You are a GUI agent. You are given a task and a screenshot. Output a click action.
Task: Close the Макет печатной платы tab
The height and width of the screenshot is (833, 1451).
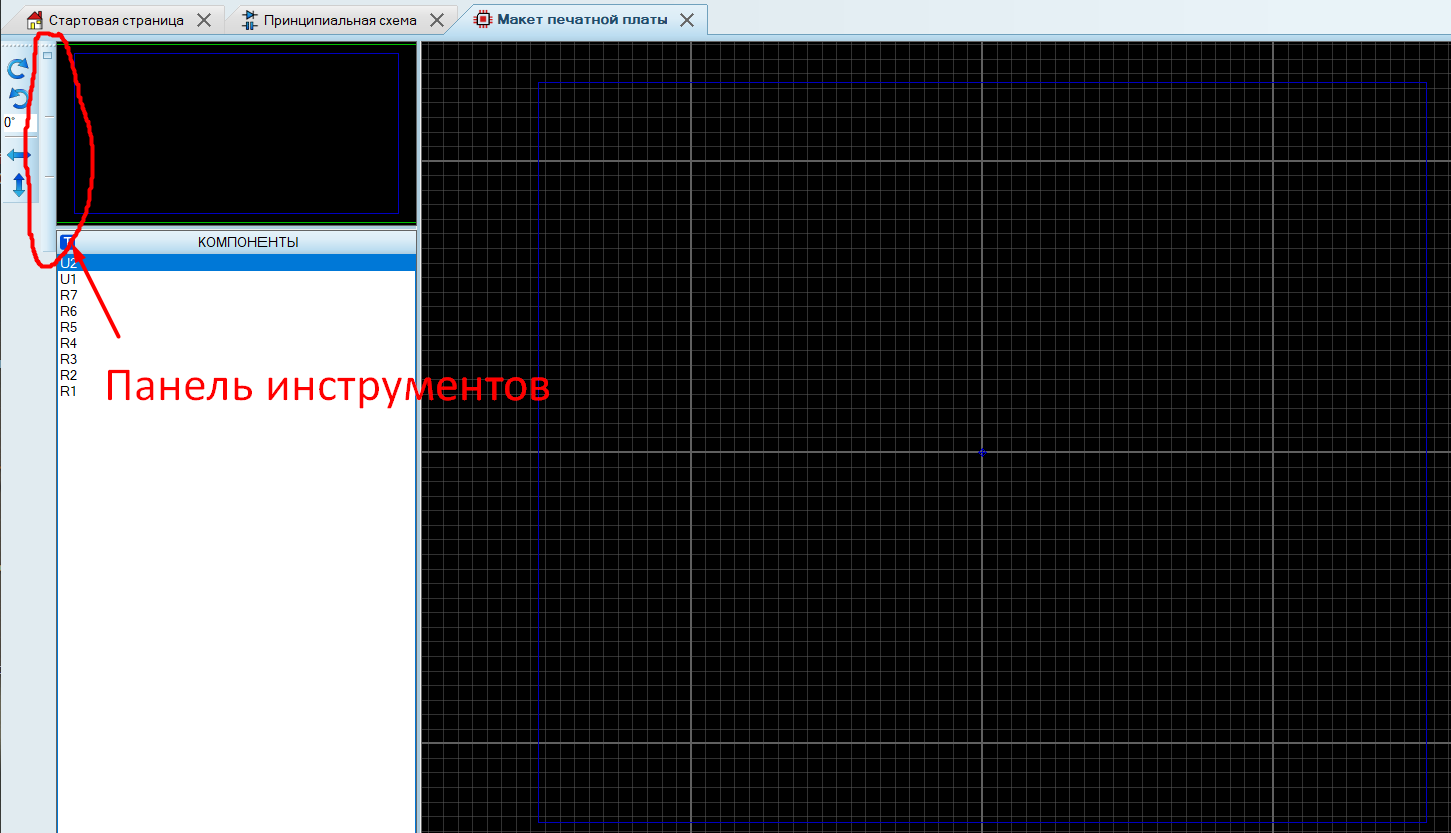(x=687, y=20)
